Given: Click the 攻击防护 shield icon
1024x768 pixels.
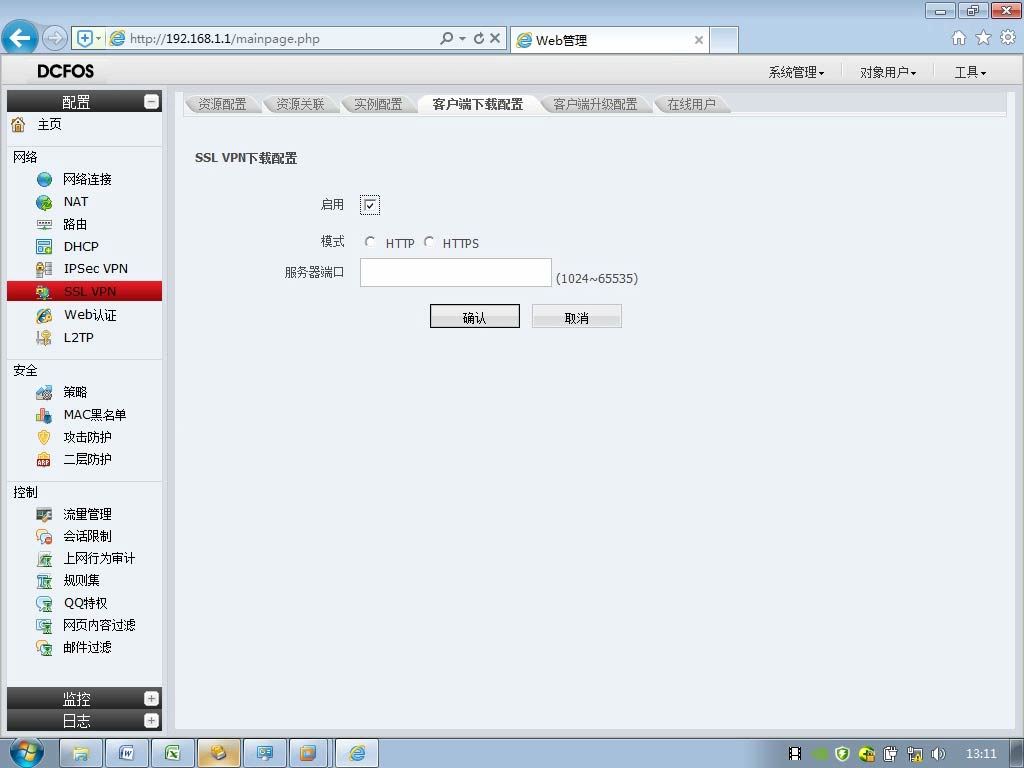Looking at the screenshot, I should pyautogui.click(x=44, y=438).
